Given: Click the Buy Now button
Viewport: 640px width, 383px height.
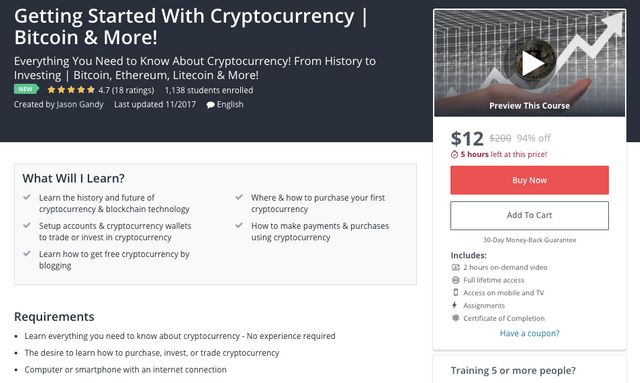Looking at the screenshot, I should tap(529, 180).
